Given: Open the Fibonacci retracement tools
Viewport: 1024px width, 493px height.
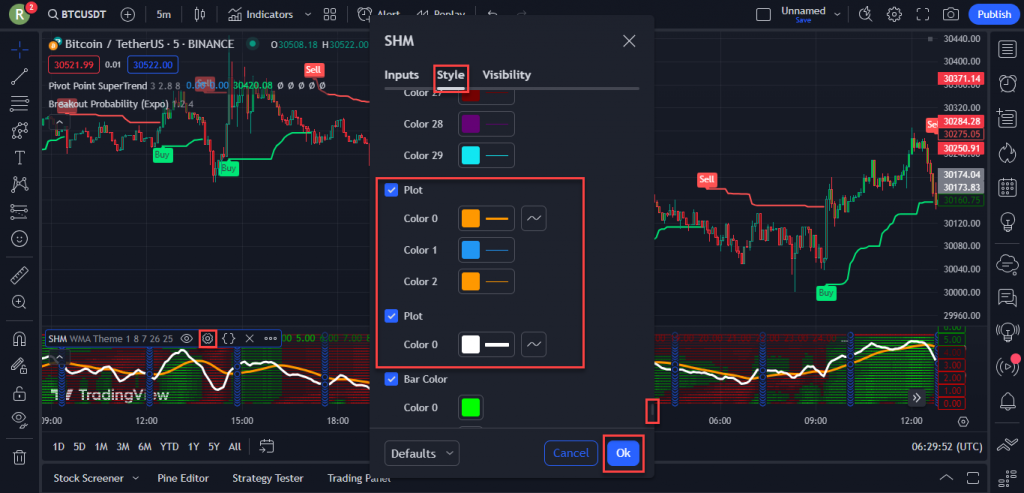Looking at the screenshot, I should pos(20,103).
